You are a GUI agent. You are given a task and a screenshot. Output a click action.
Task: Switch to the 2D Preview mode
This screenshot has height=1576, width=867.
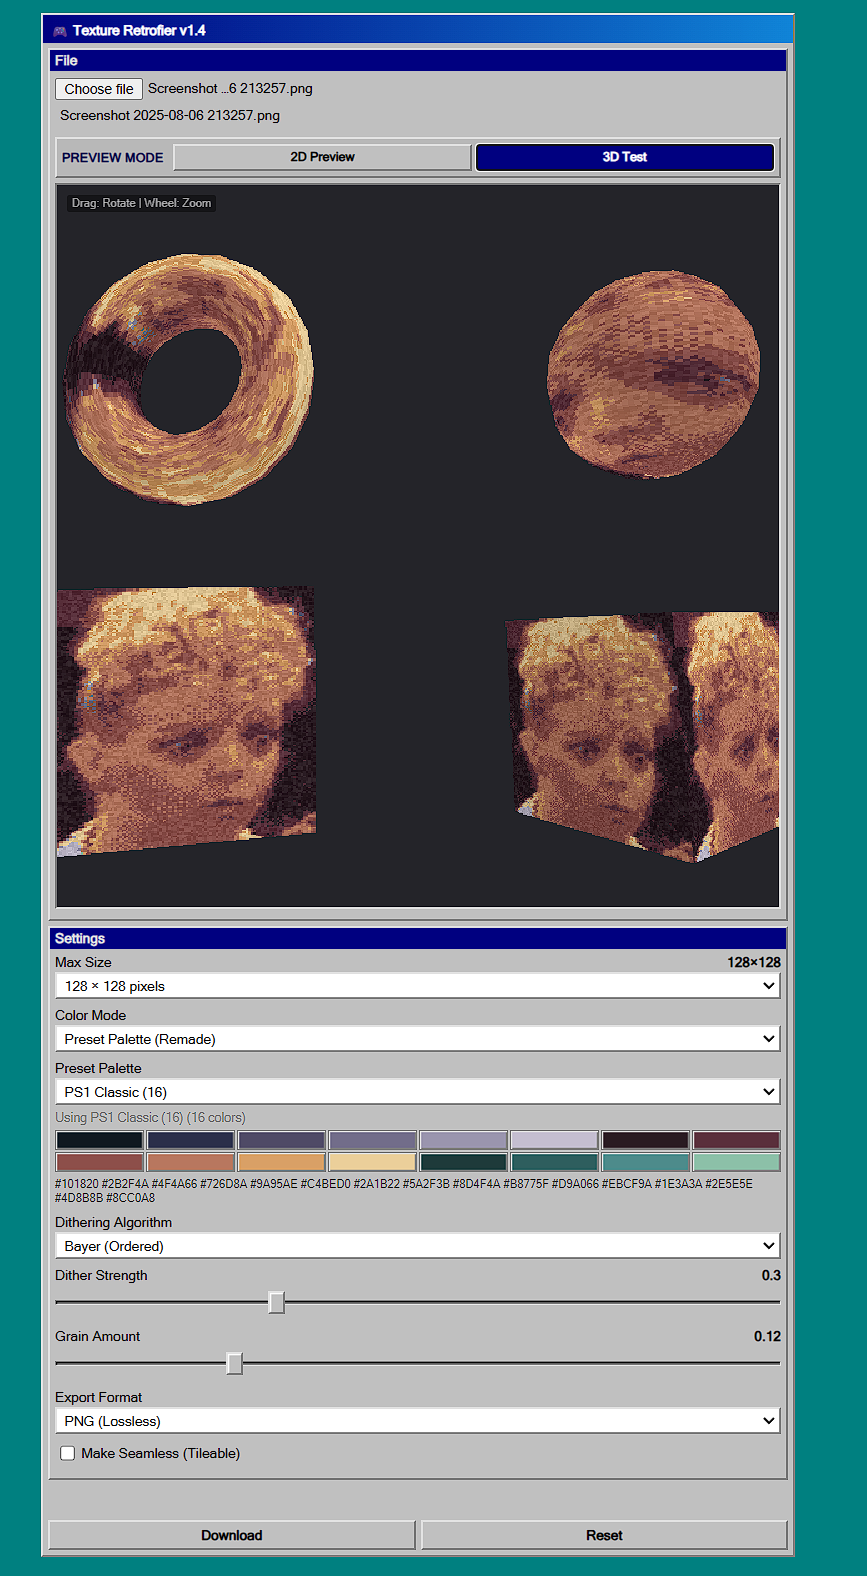[x=322, y=157]
